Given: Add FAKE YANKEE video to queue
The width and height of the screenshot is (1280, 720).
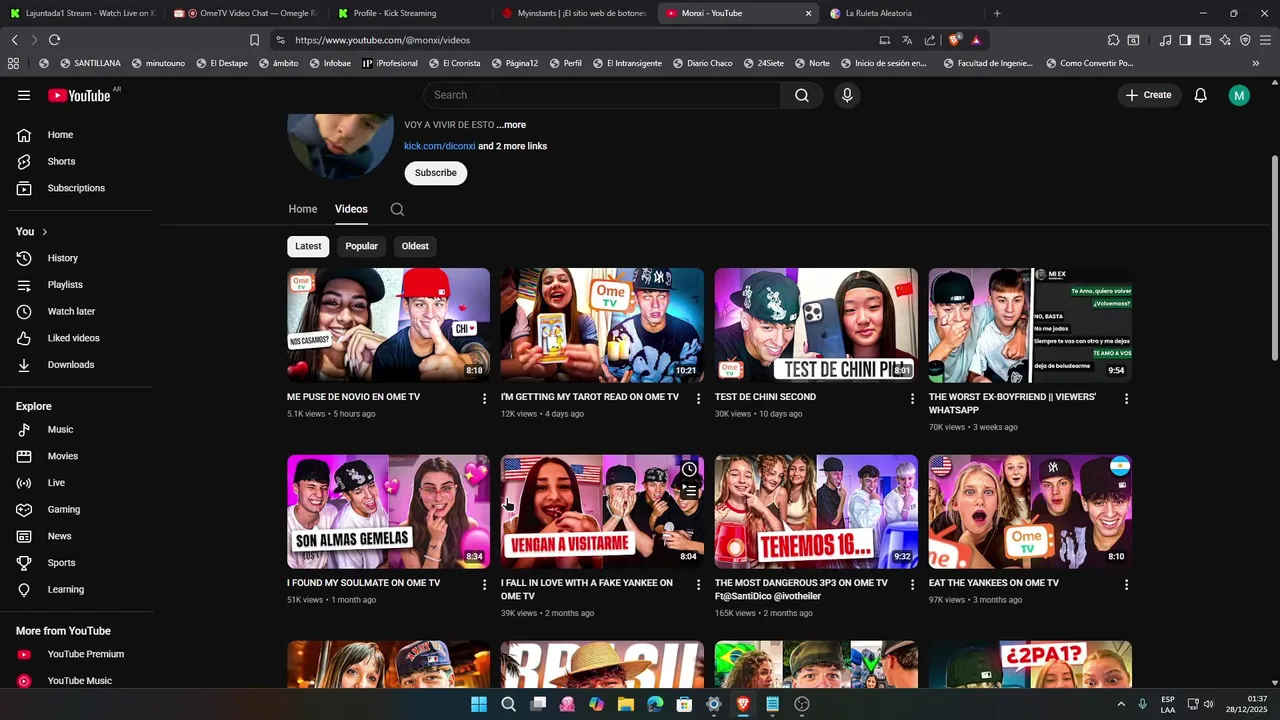Looking at the screenshot, I should coord(689,492).
